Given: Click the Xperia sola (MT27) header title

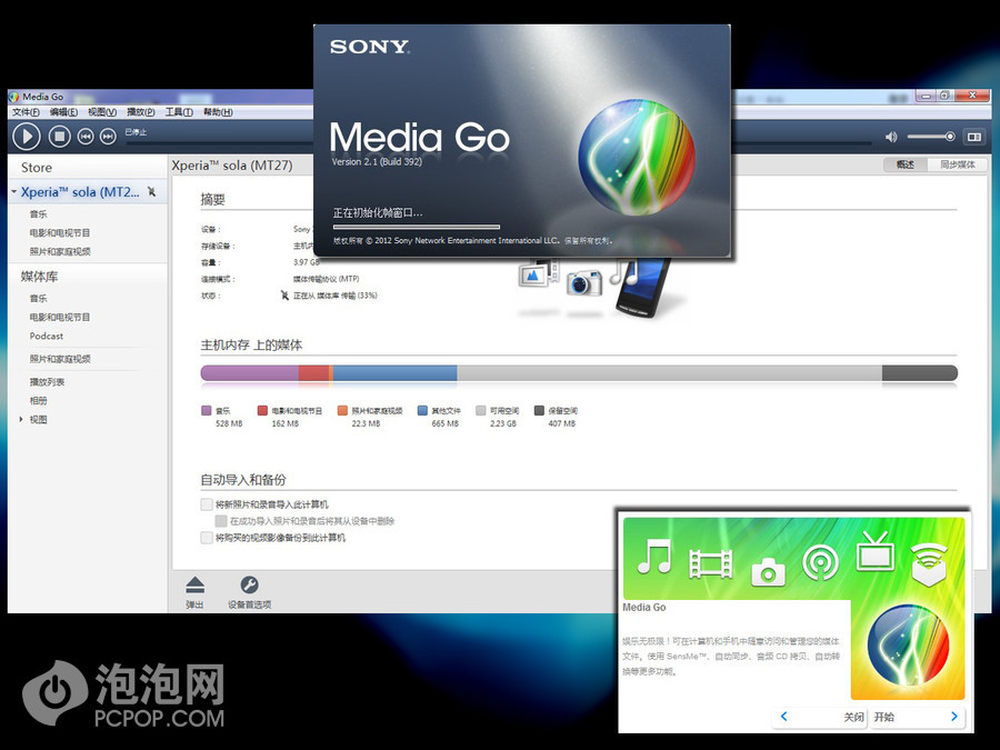Looking at the screenshot, I should (232, 165).
